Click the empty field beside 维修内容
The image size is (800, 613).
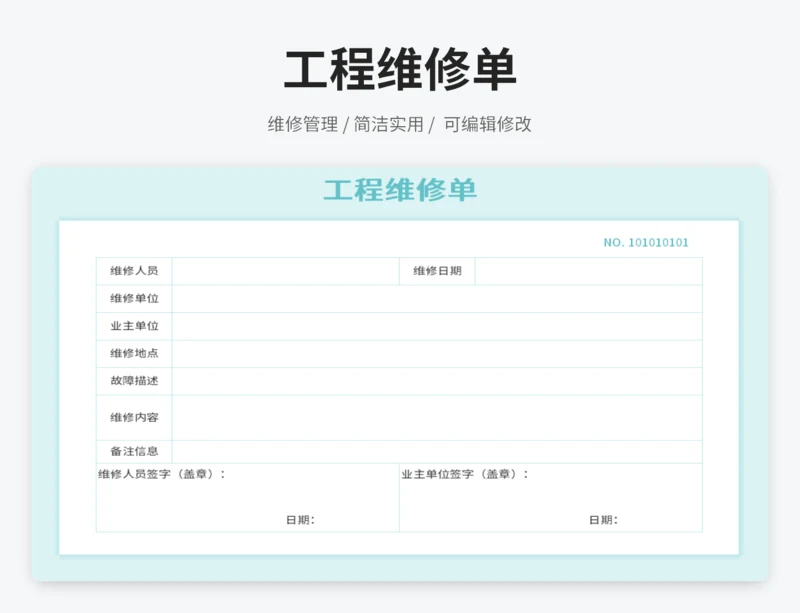click(x=437, y=418)
